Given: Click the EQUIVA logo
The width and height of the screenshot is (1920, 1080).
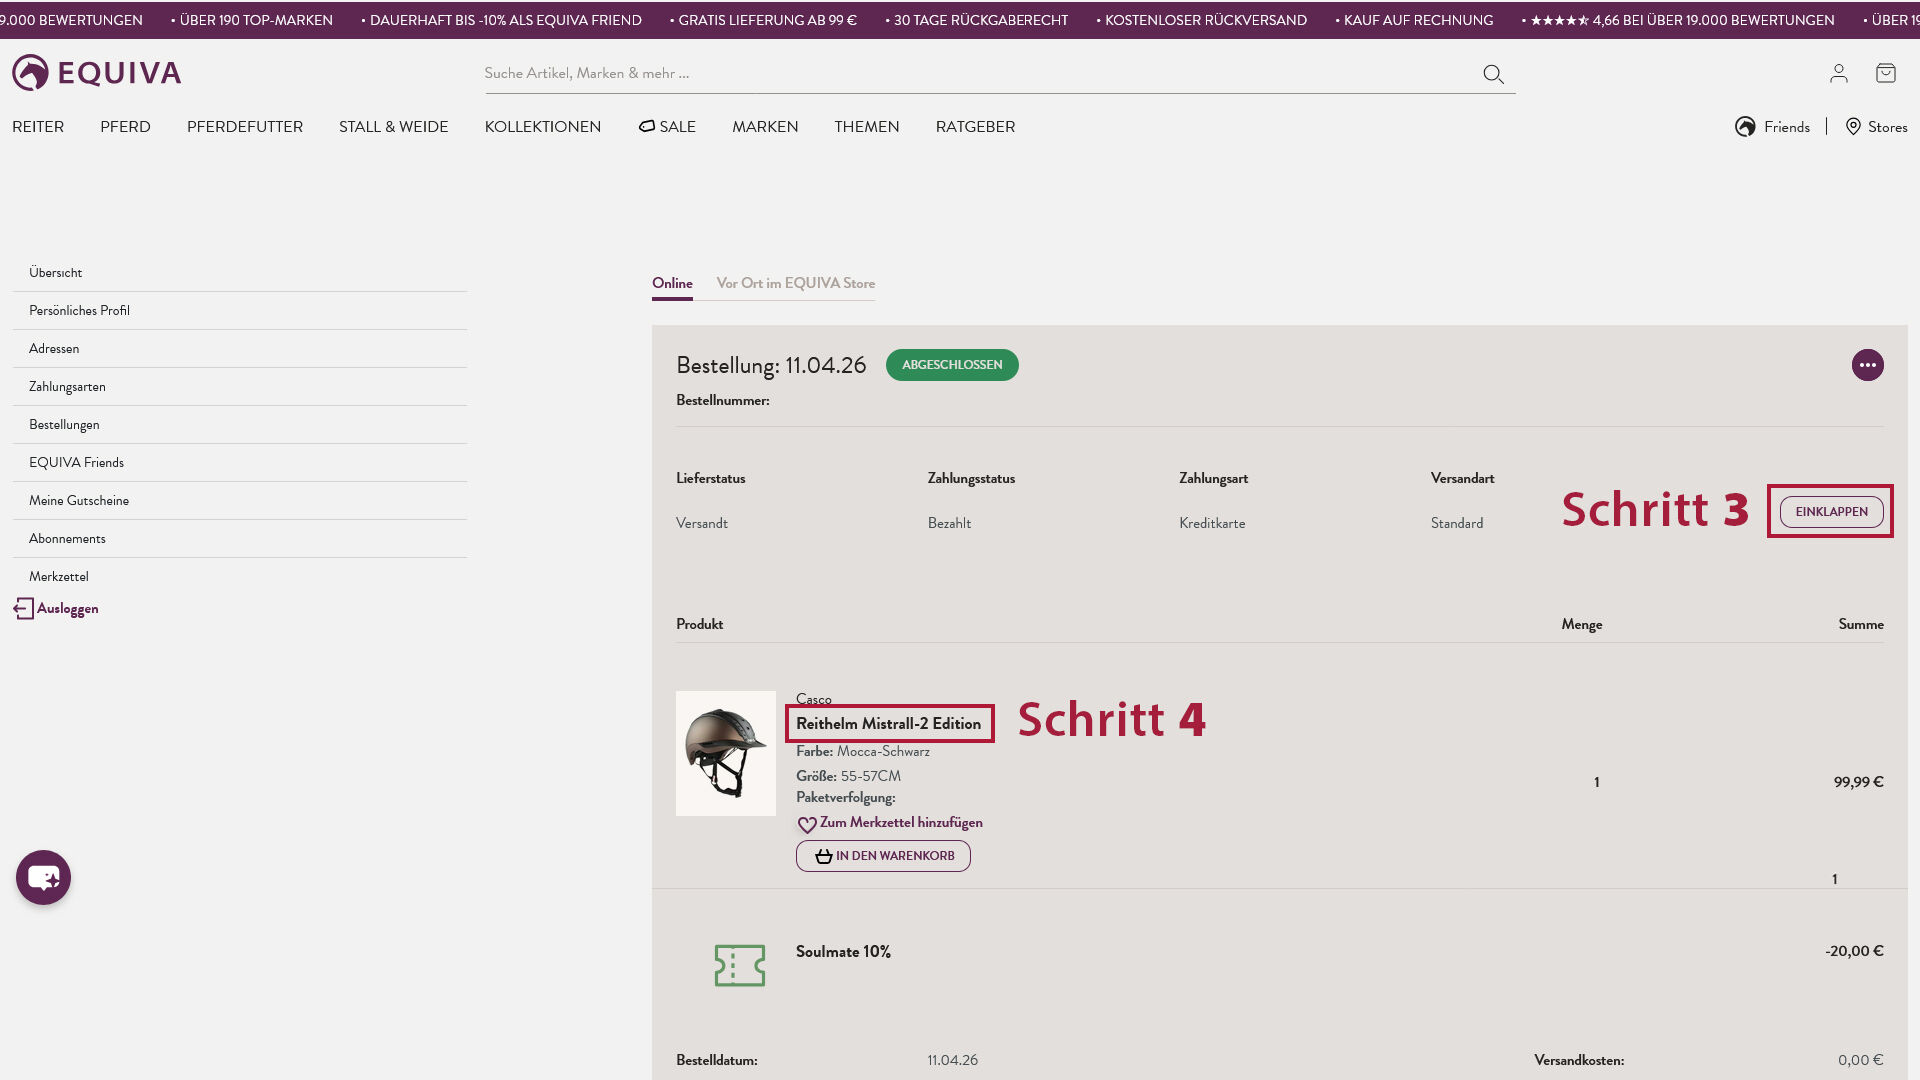Looking at the screenshot, I should [x=96, y=73].
